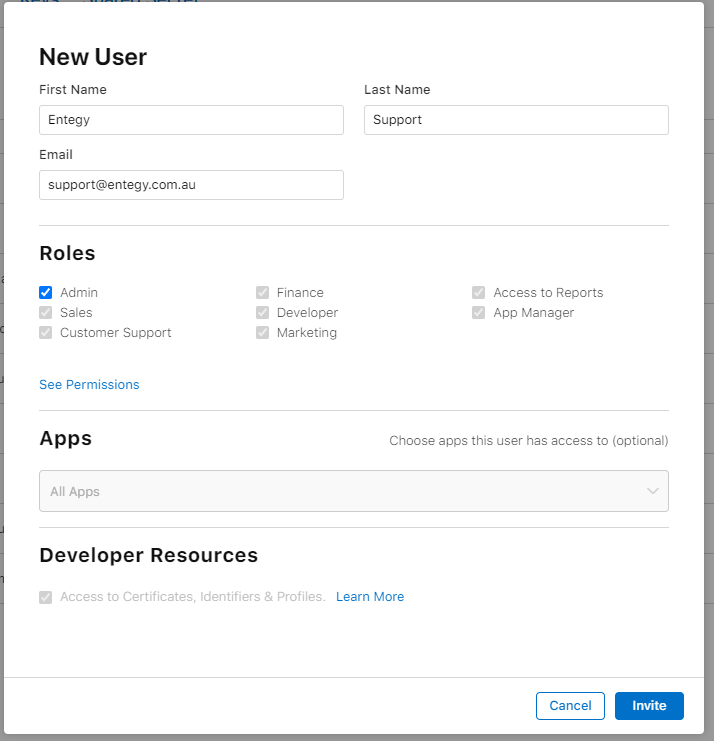The height and width of the screenshot is (741, 714).
Task: Toggle the Customer Support checkbox
Action: [45, 332]
